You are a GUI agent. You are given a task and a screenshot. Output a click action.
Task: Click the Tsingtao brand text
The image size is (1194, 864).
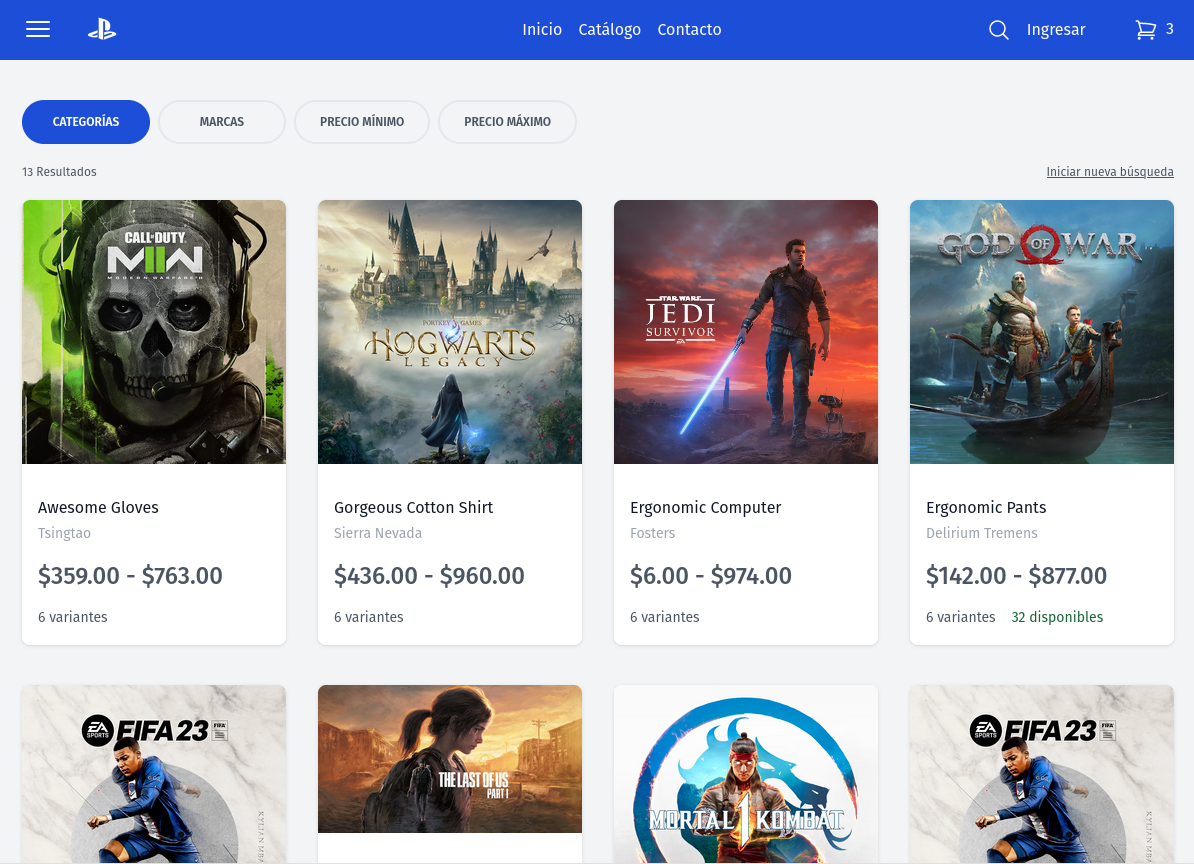pos(65,533)
